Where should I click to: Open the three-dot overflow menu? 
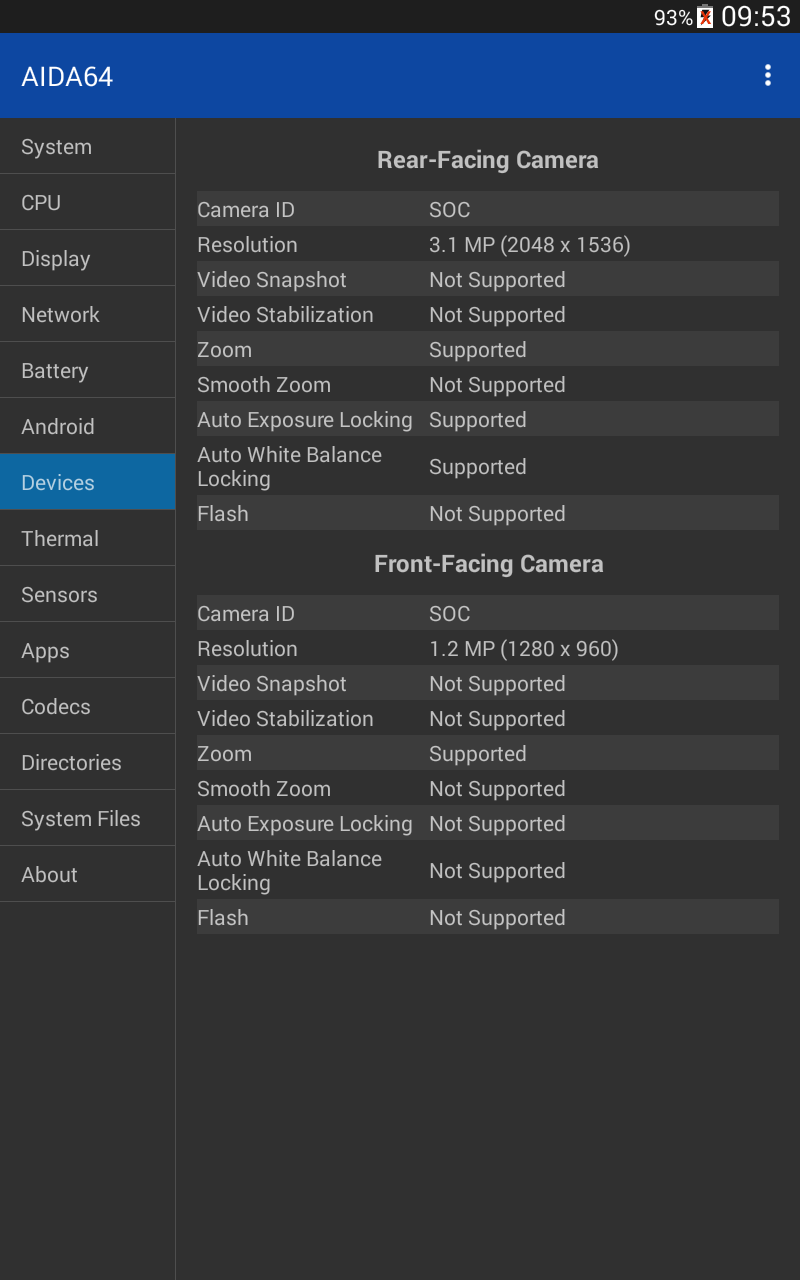767,76
